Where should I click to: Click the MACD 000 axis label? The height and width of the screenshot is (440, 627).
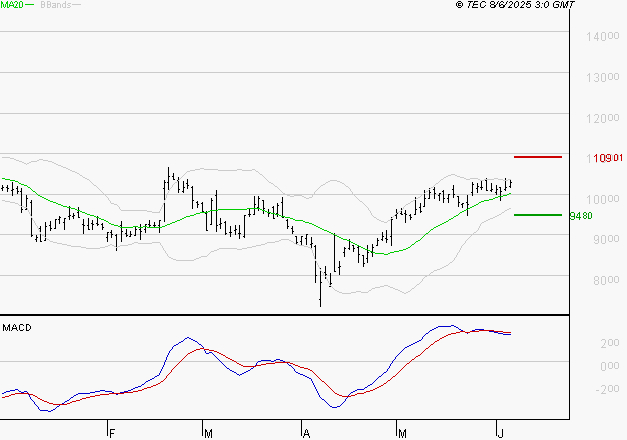610,366
